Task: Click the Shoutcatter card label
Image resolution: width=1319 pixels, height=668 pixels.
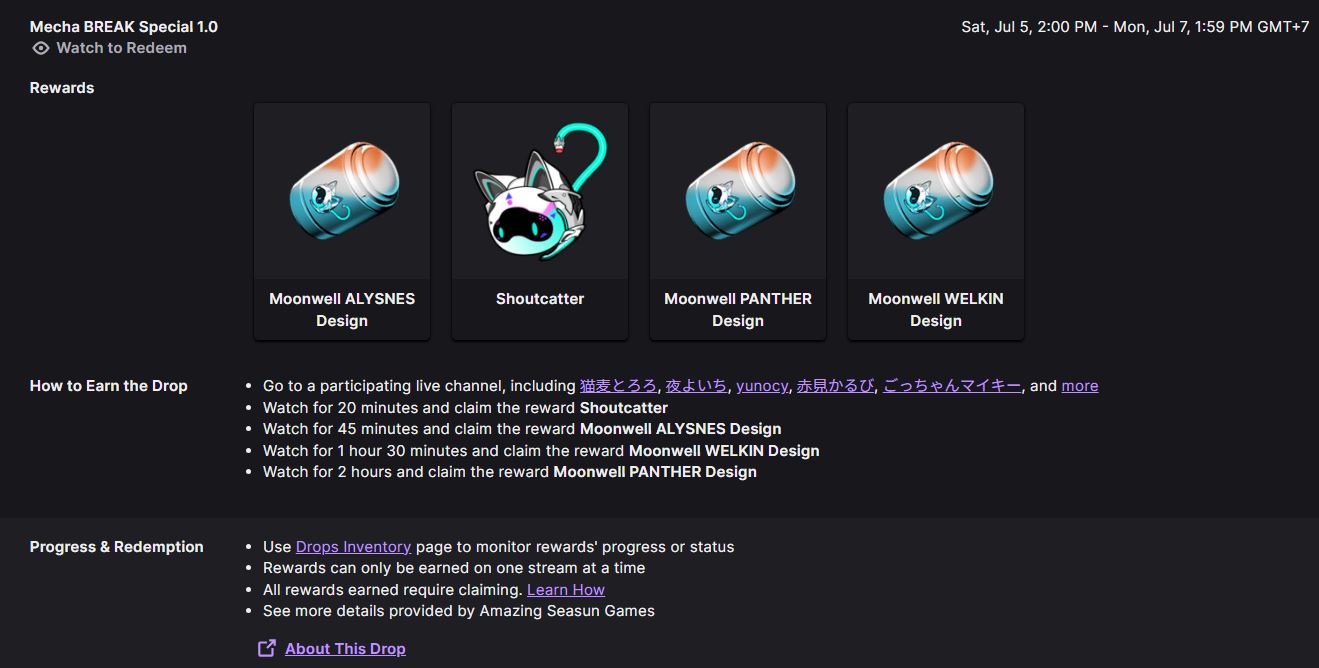Action: (x=540, y=299)
